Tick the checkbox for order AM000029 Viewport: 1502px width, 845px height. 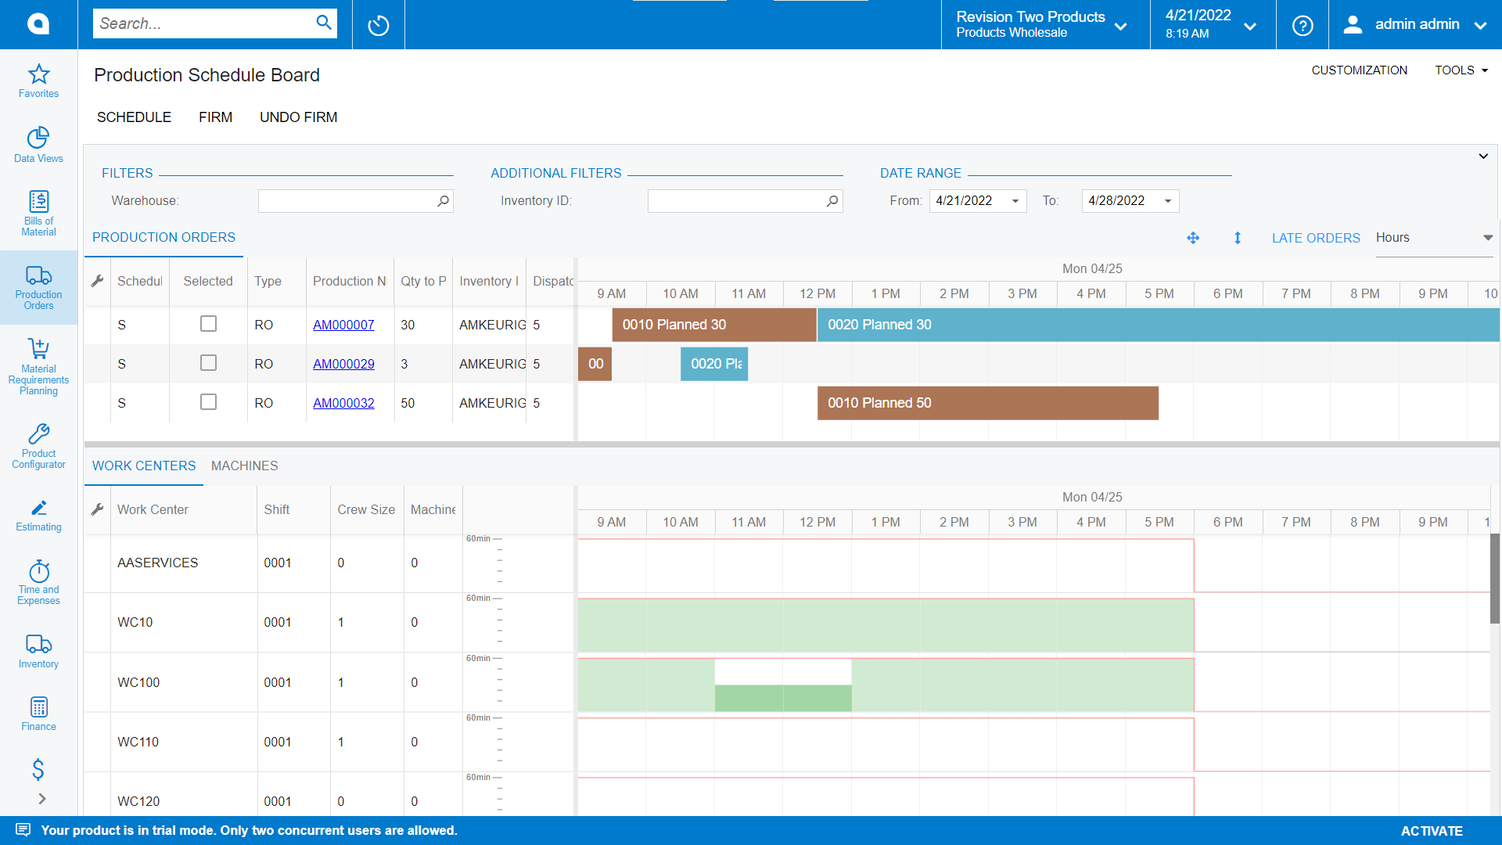208,363
